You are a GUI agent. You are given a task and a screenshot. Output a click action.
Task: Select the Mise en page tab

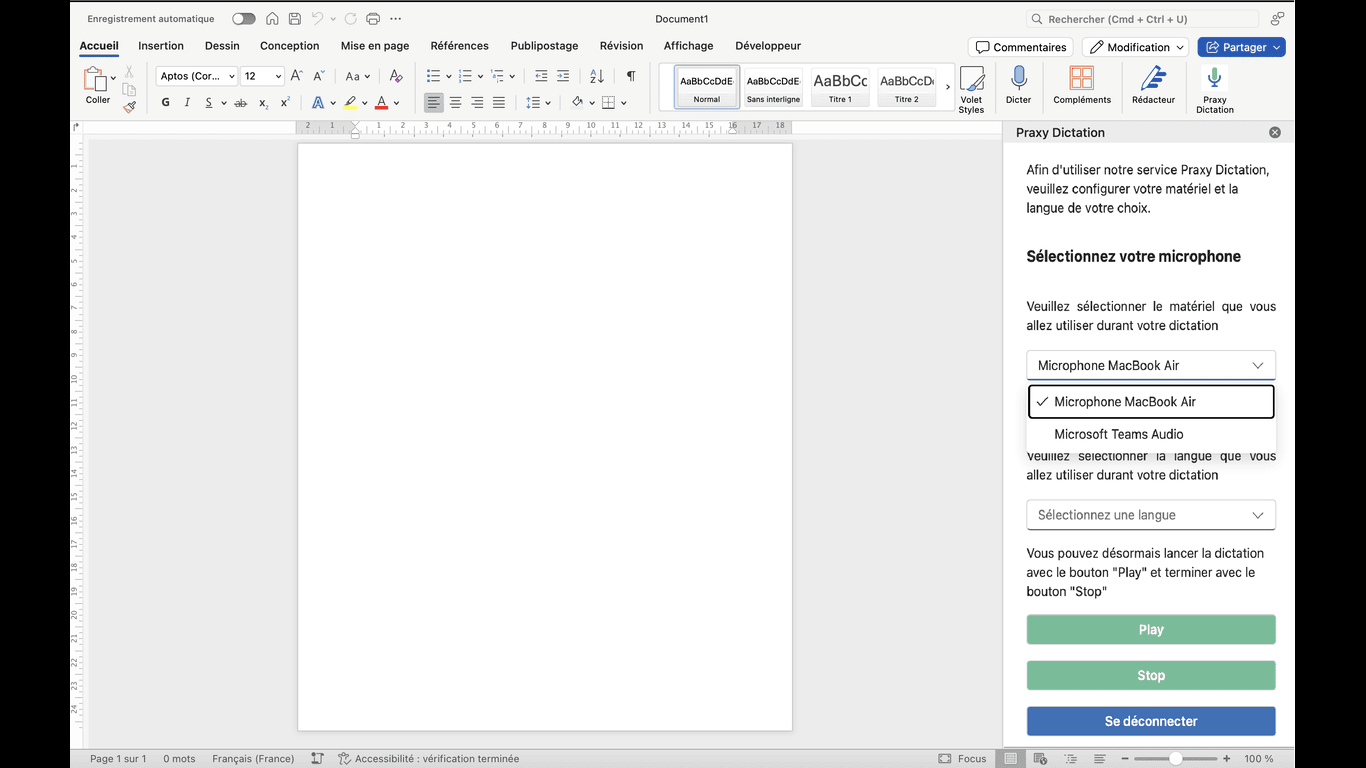pos(375,46)
